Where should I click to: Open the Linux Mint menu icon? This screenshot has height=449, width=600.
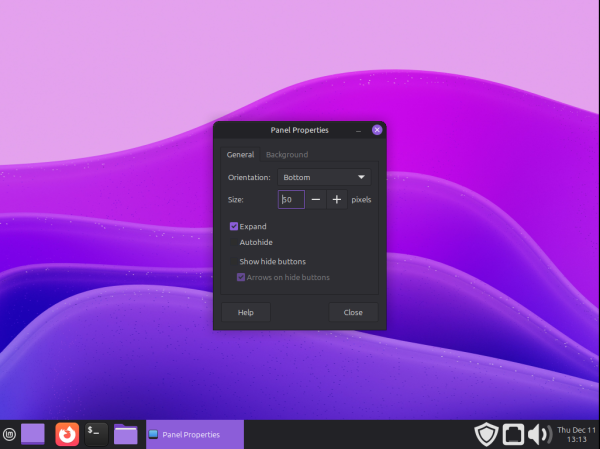[x=9, y=434]
